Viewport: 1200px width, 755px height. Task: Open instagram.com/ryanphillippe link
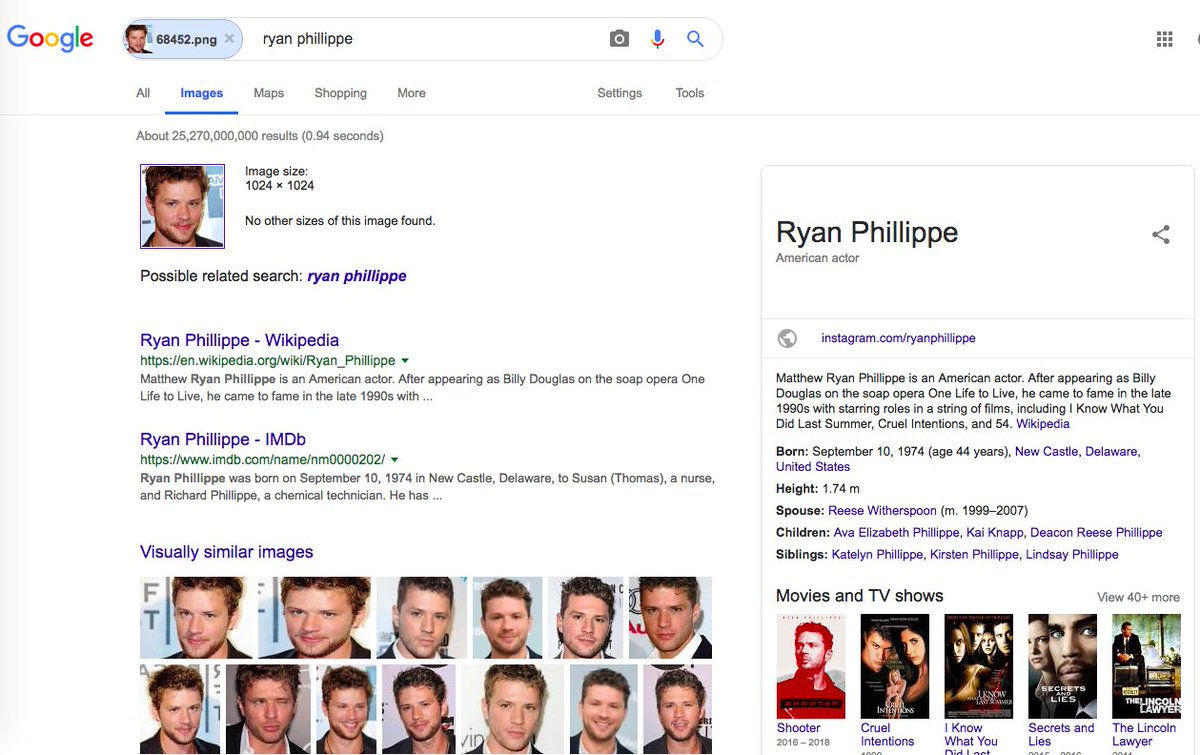[x=898, y=338]
